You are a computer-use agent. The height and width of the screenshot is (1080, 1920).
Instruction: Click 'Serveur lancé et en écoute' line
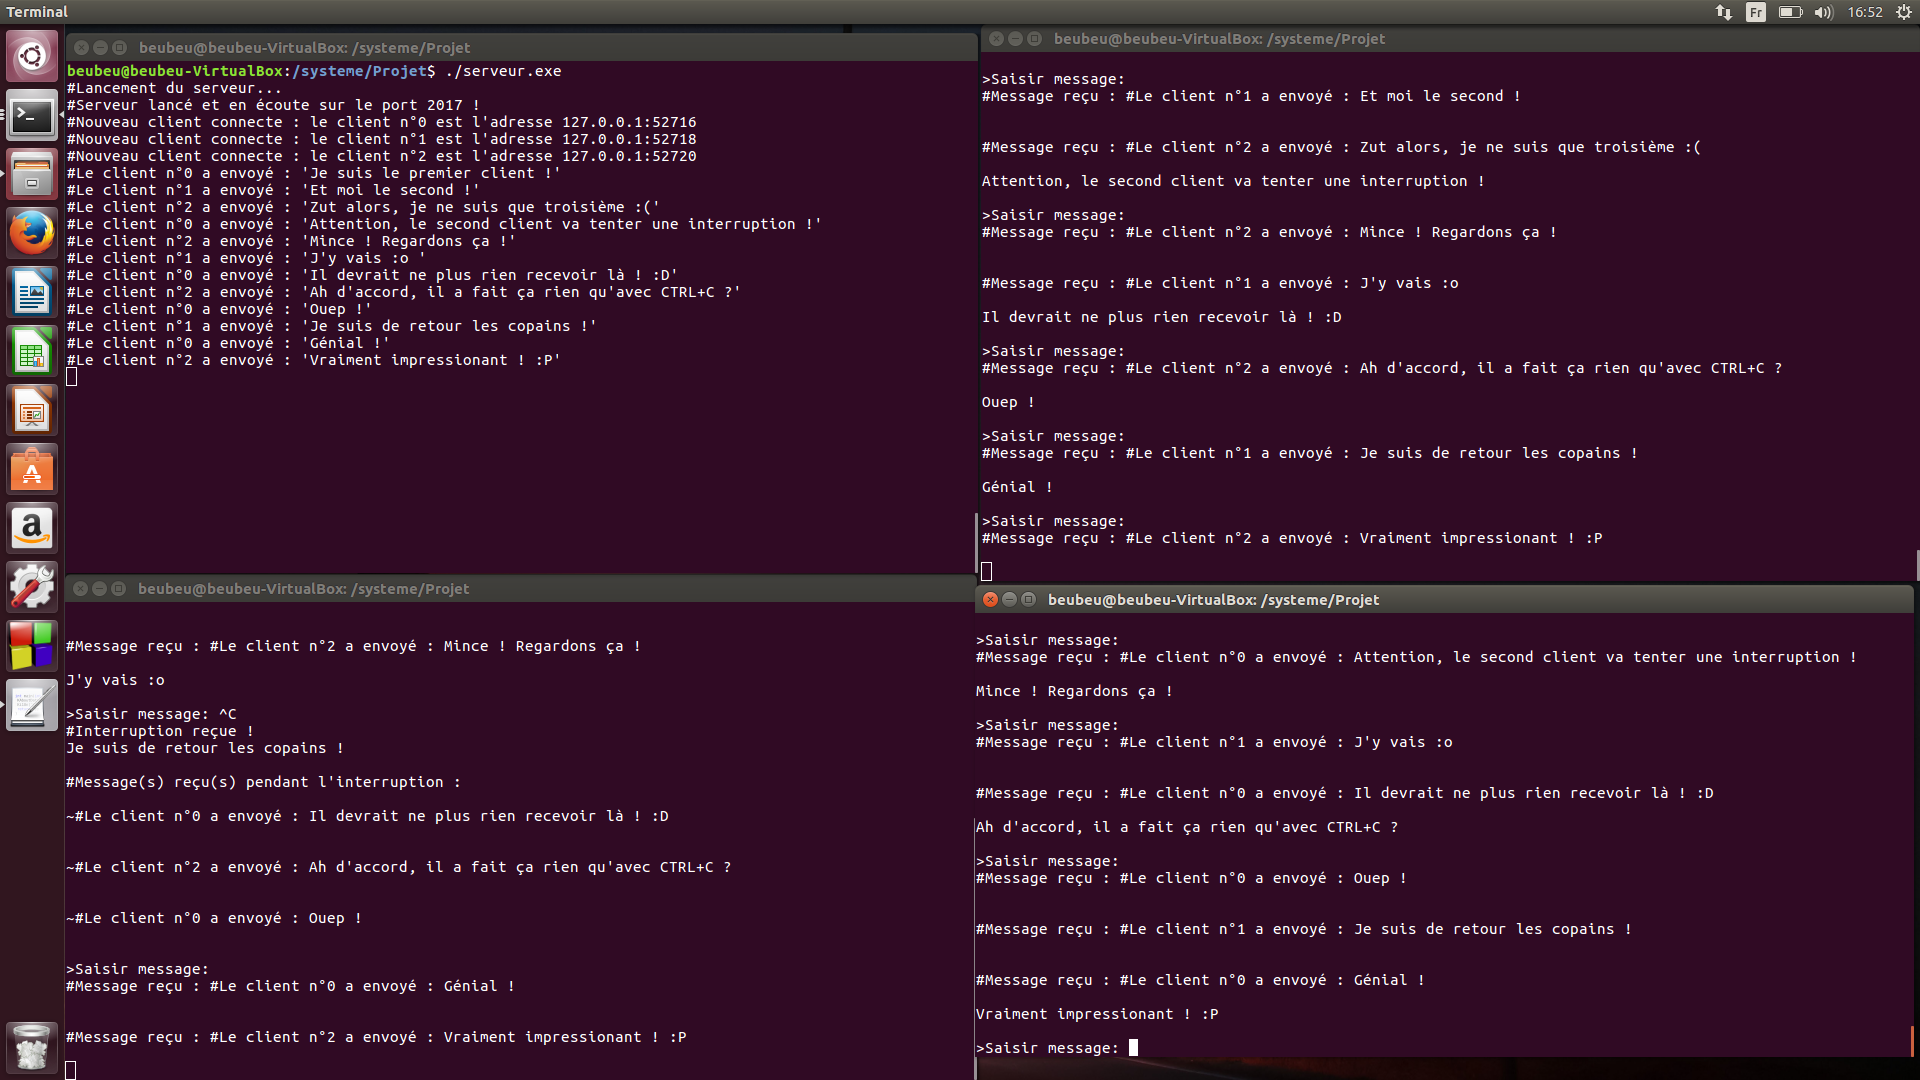coord(273,105)
